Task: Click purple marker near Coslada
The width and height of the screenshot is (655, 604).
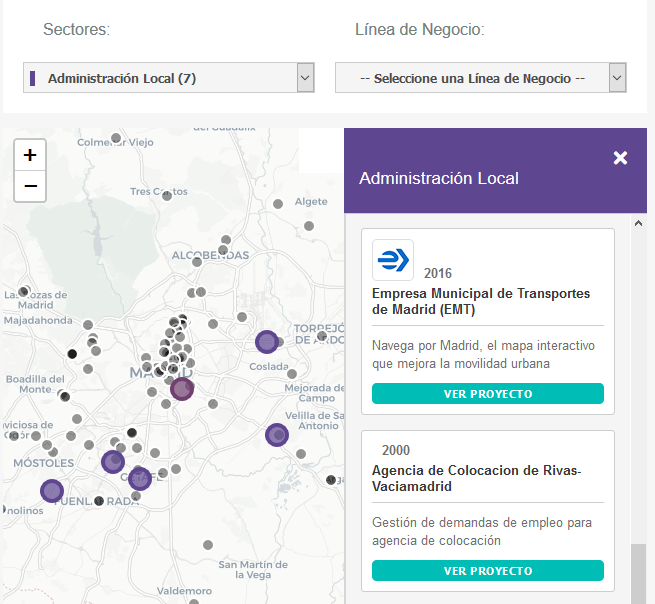Action: [x=266, y=342]
